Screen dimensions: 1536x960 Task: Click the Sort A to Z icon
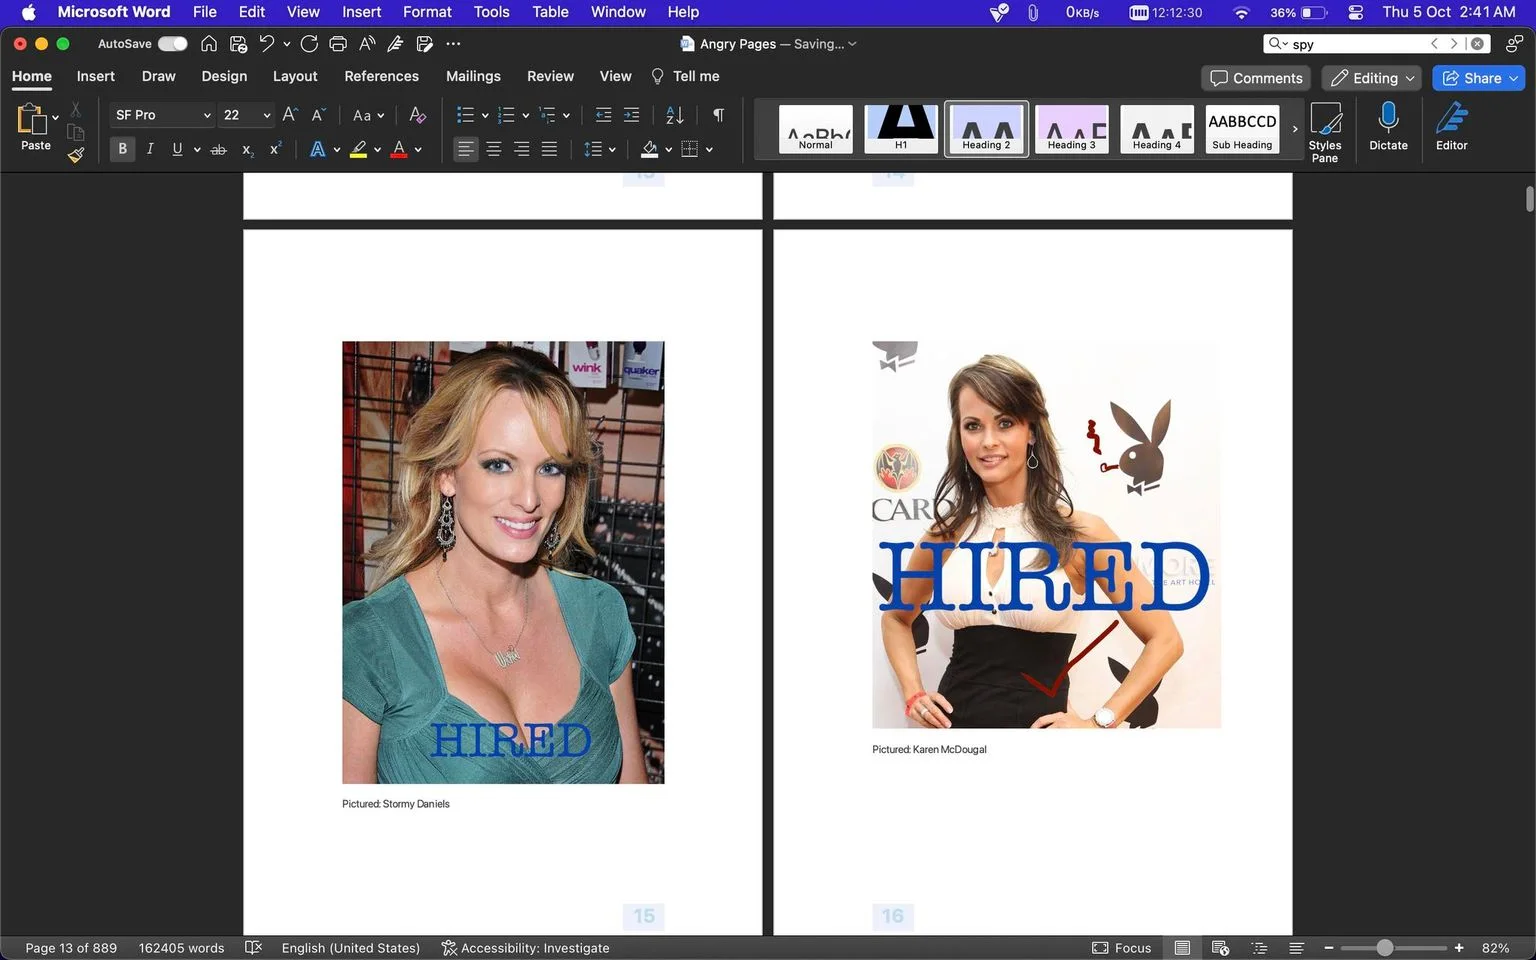pyautogui.click(x=675, y=115)
